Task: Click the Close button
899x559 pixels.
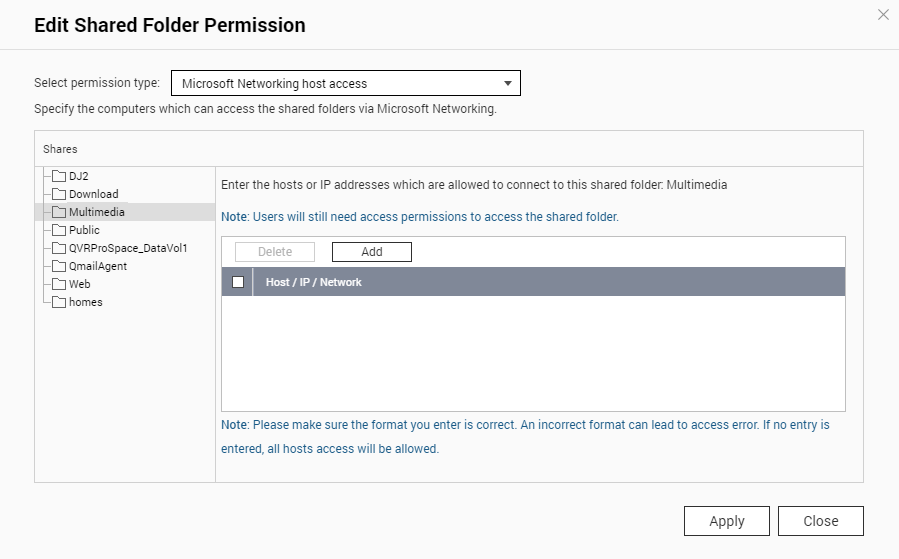Action: (820, 521)
